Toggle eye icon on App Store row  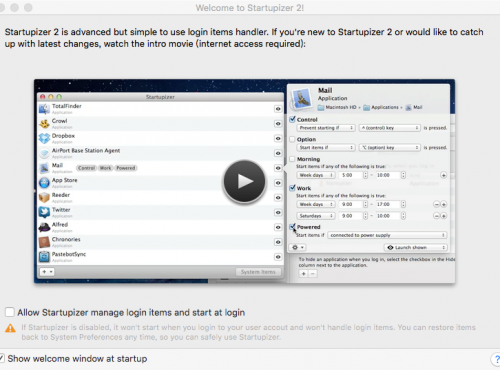click(278, 183)
